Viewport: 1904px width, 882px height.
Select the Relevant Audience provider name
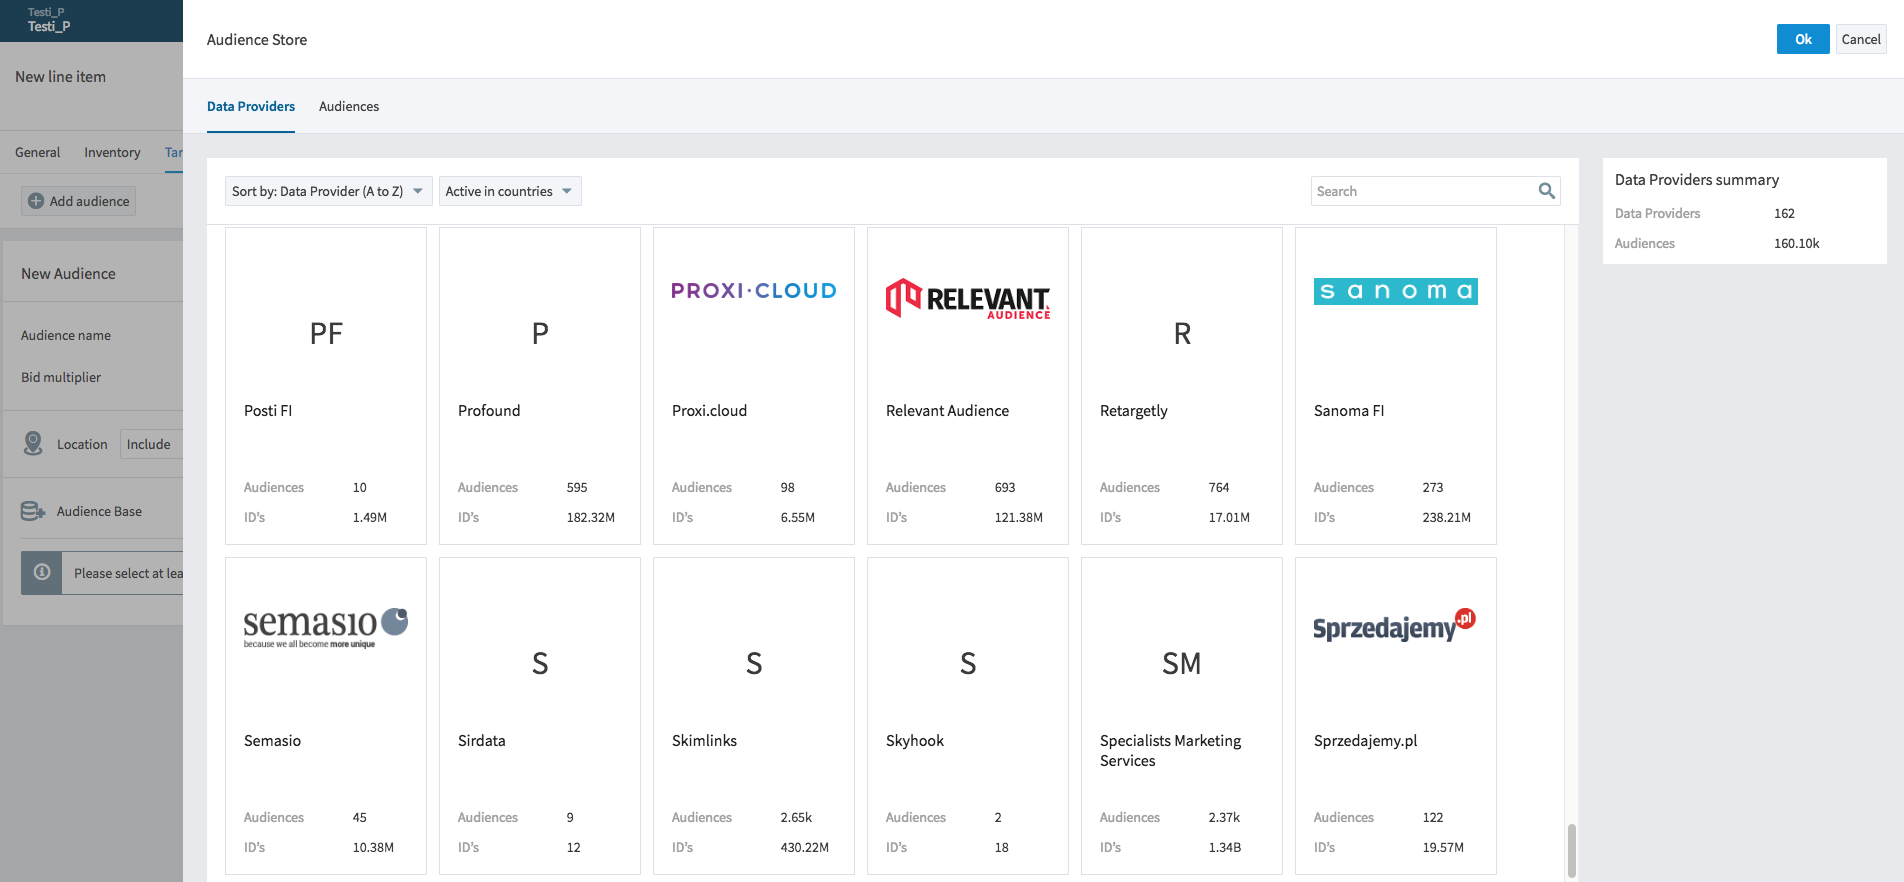(x=947, y=411)
